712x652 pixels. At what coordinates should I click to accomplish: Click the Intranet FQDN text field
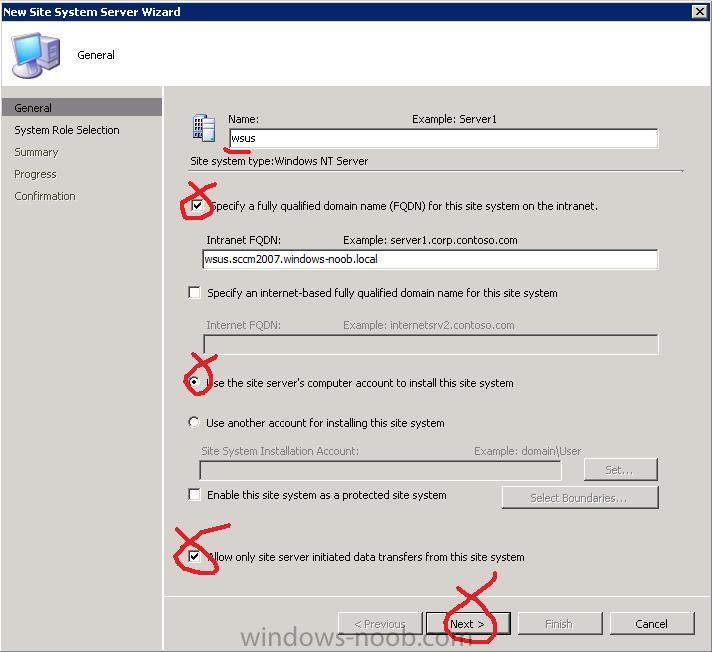tap(430, 259)
